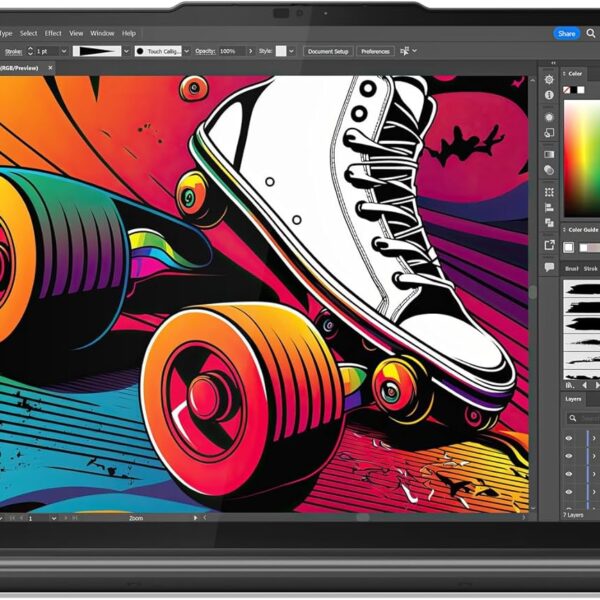Open the Comments panel speech bubble
Viewport: 600px width, 600px height.
click(x=549, y=267)
